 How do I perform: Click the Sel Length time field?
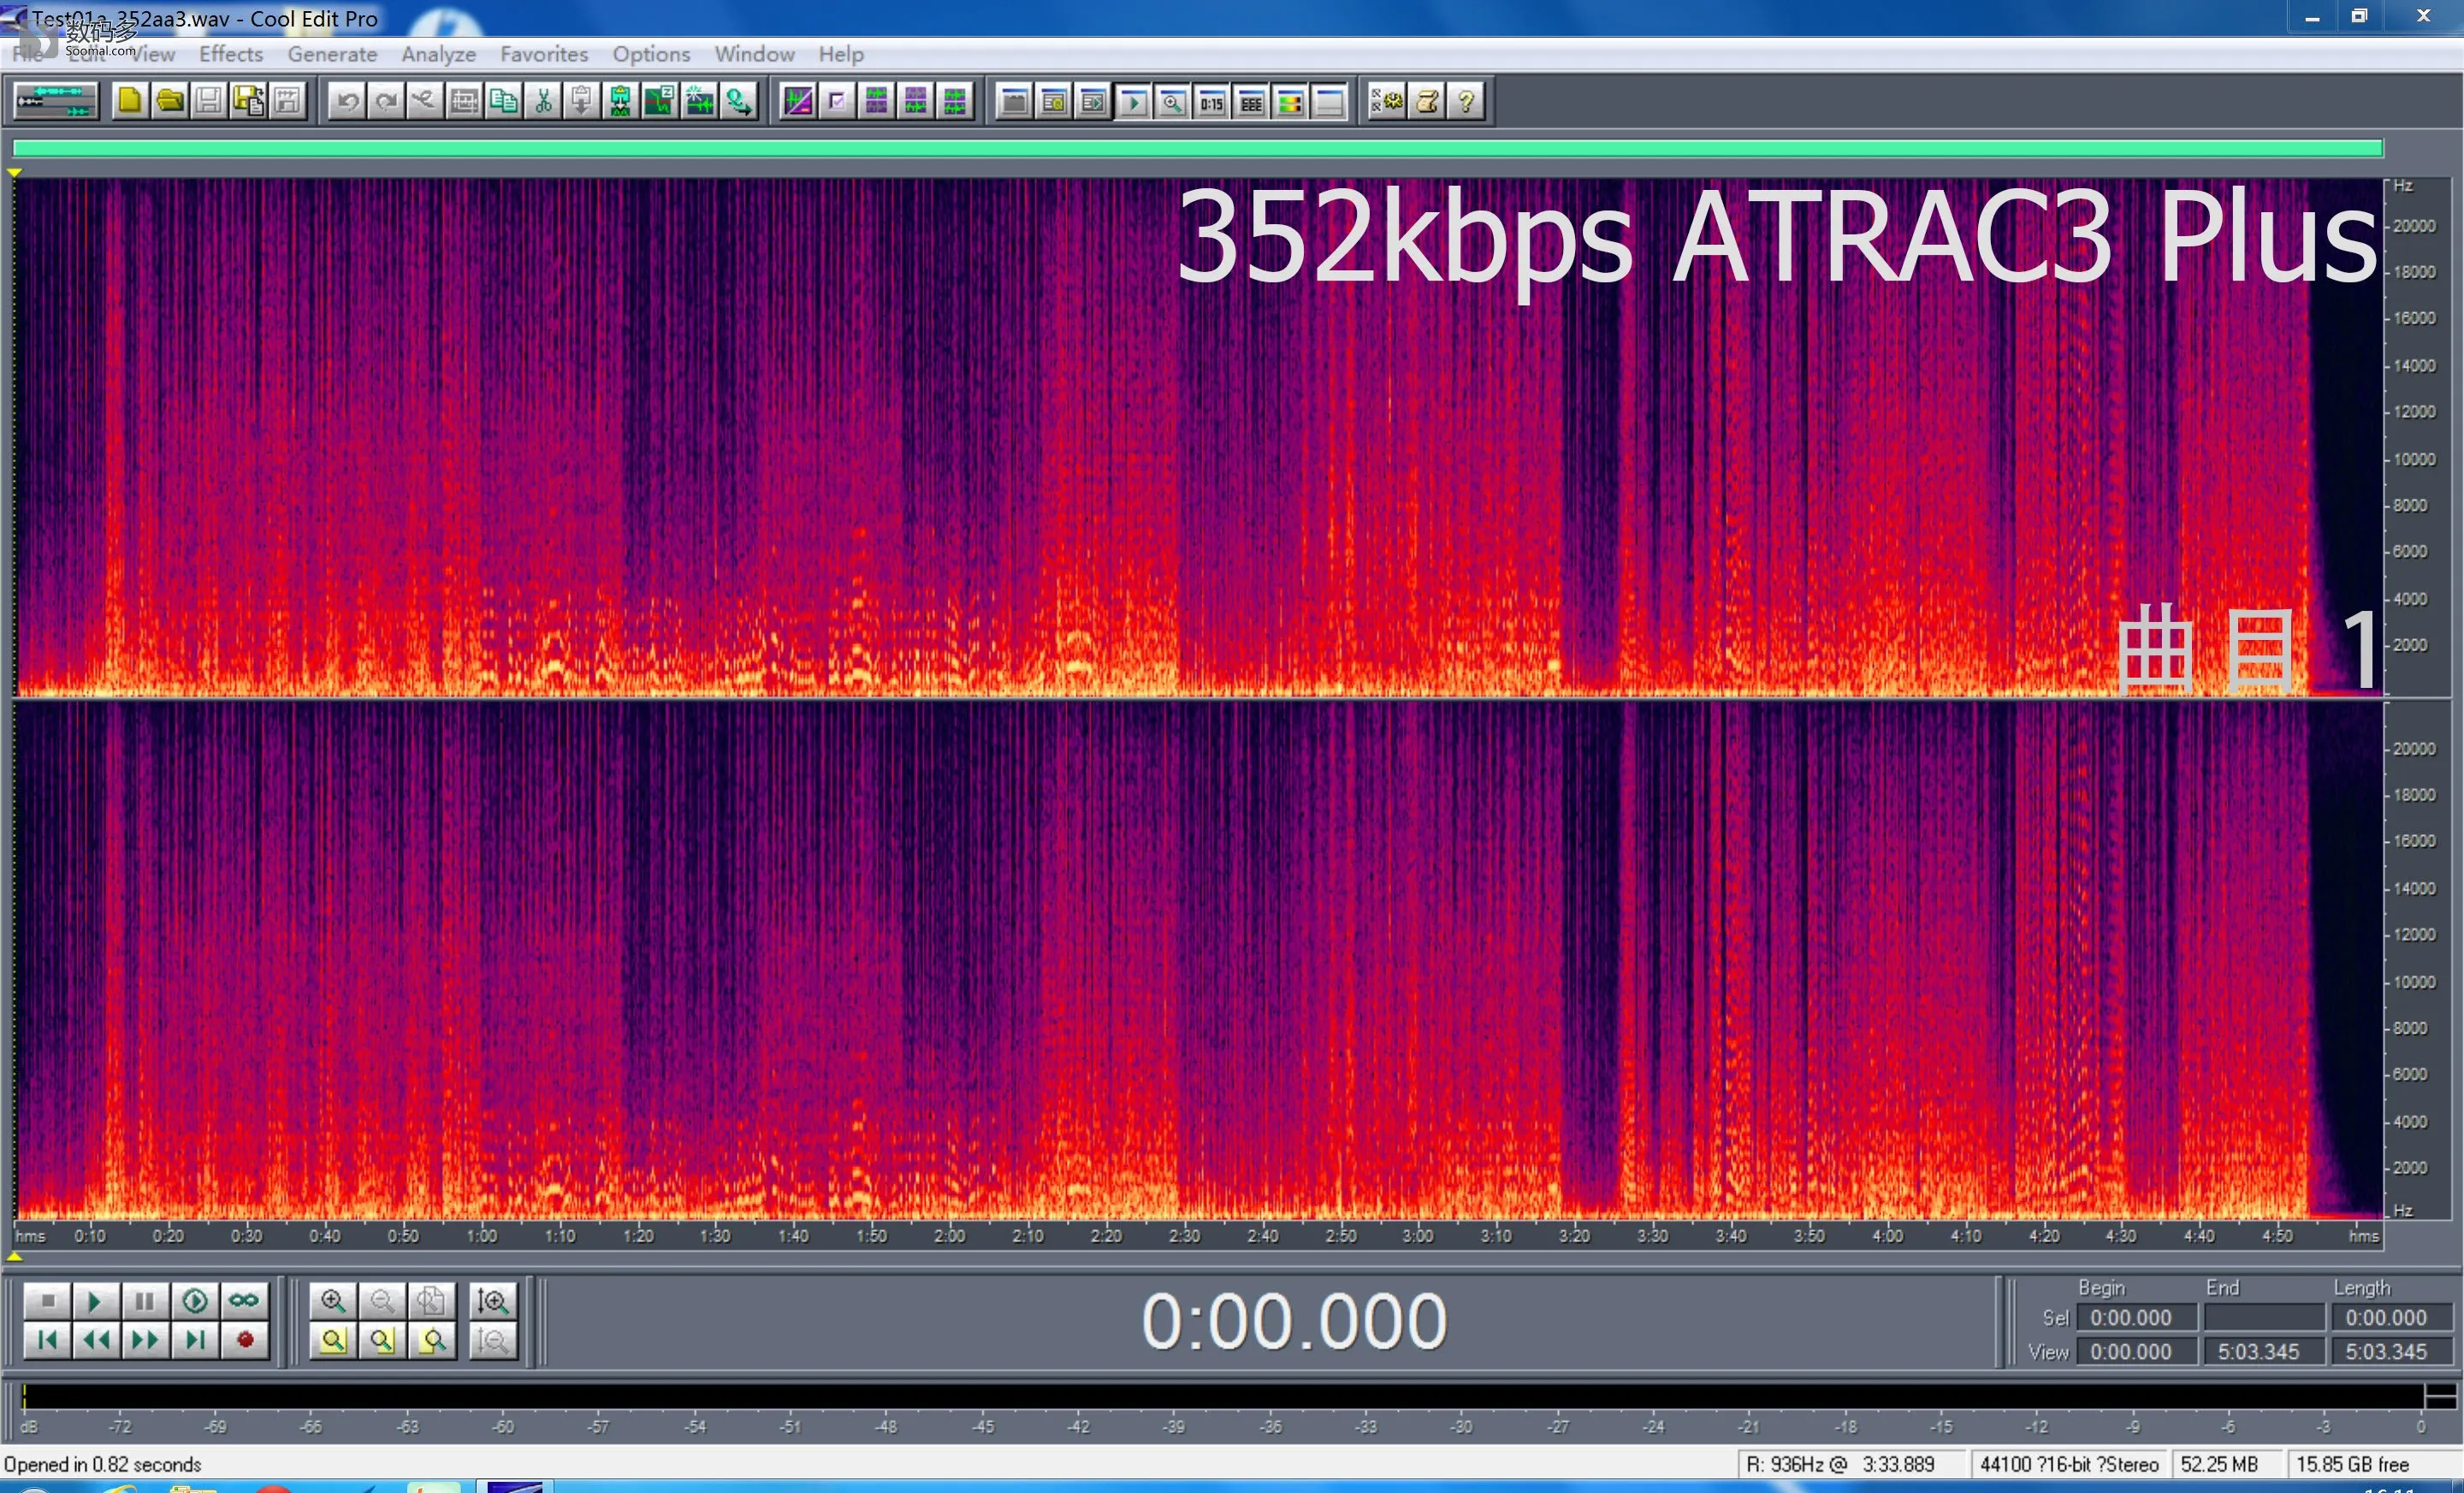[x=2391, y=1318]
